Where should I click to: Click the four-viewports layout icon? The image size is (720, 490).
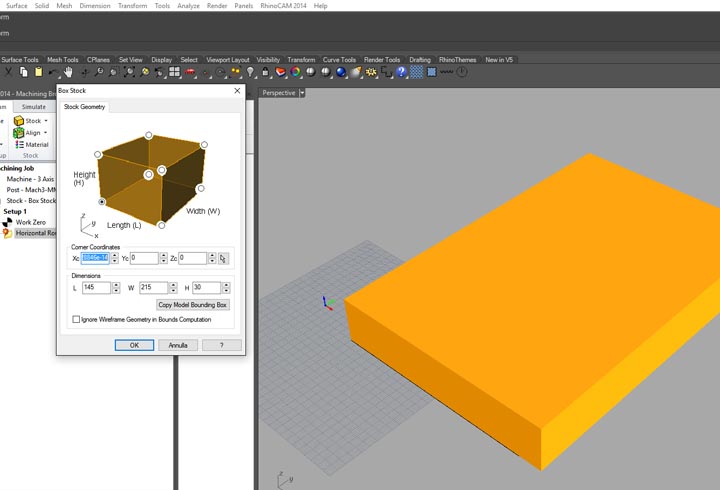174,72
